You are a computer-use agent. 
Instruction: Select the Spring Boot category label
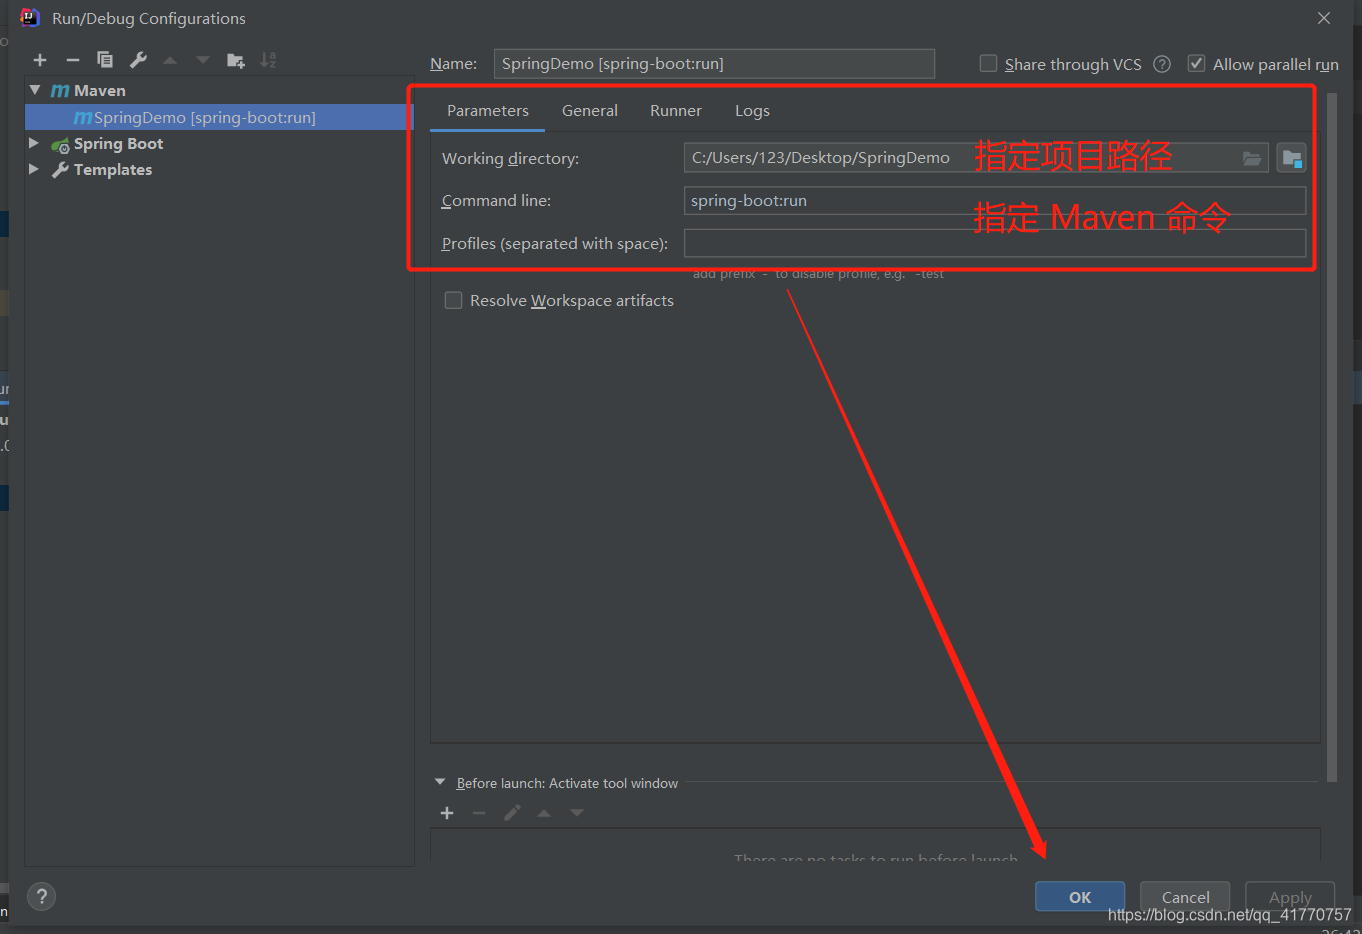[x=118, y=143]
